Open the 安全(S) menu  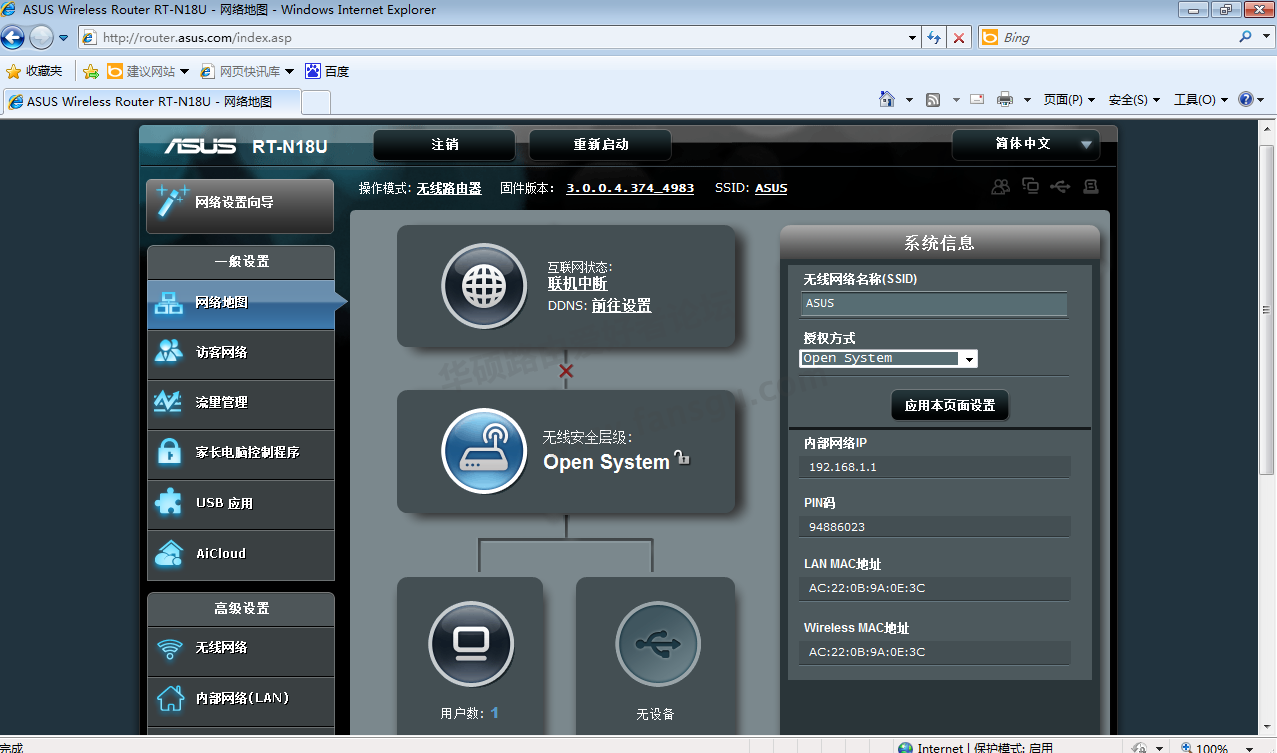pos(1134,99)
